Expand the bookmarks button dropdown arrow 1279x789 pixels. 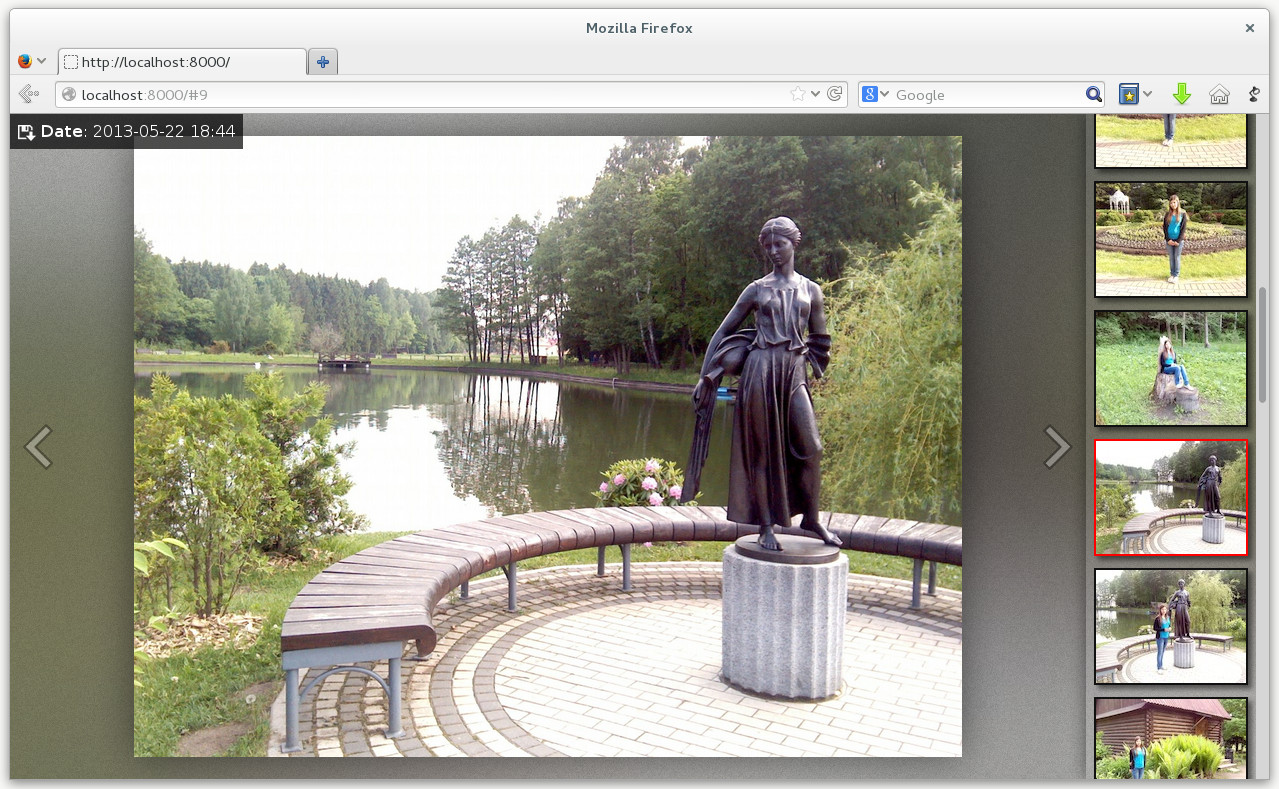pos(1148,94)
